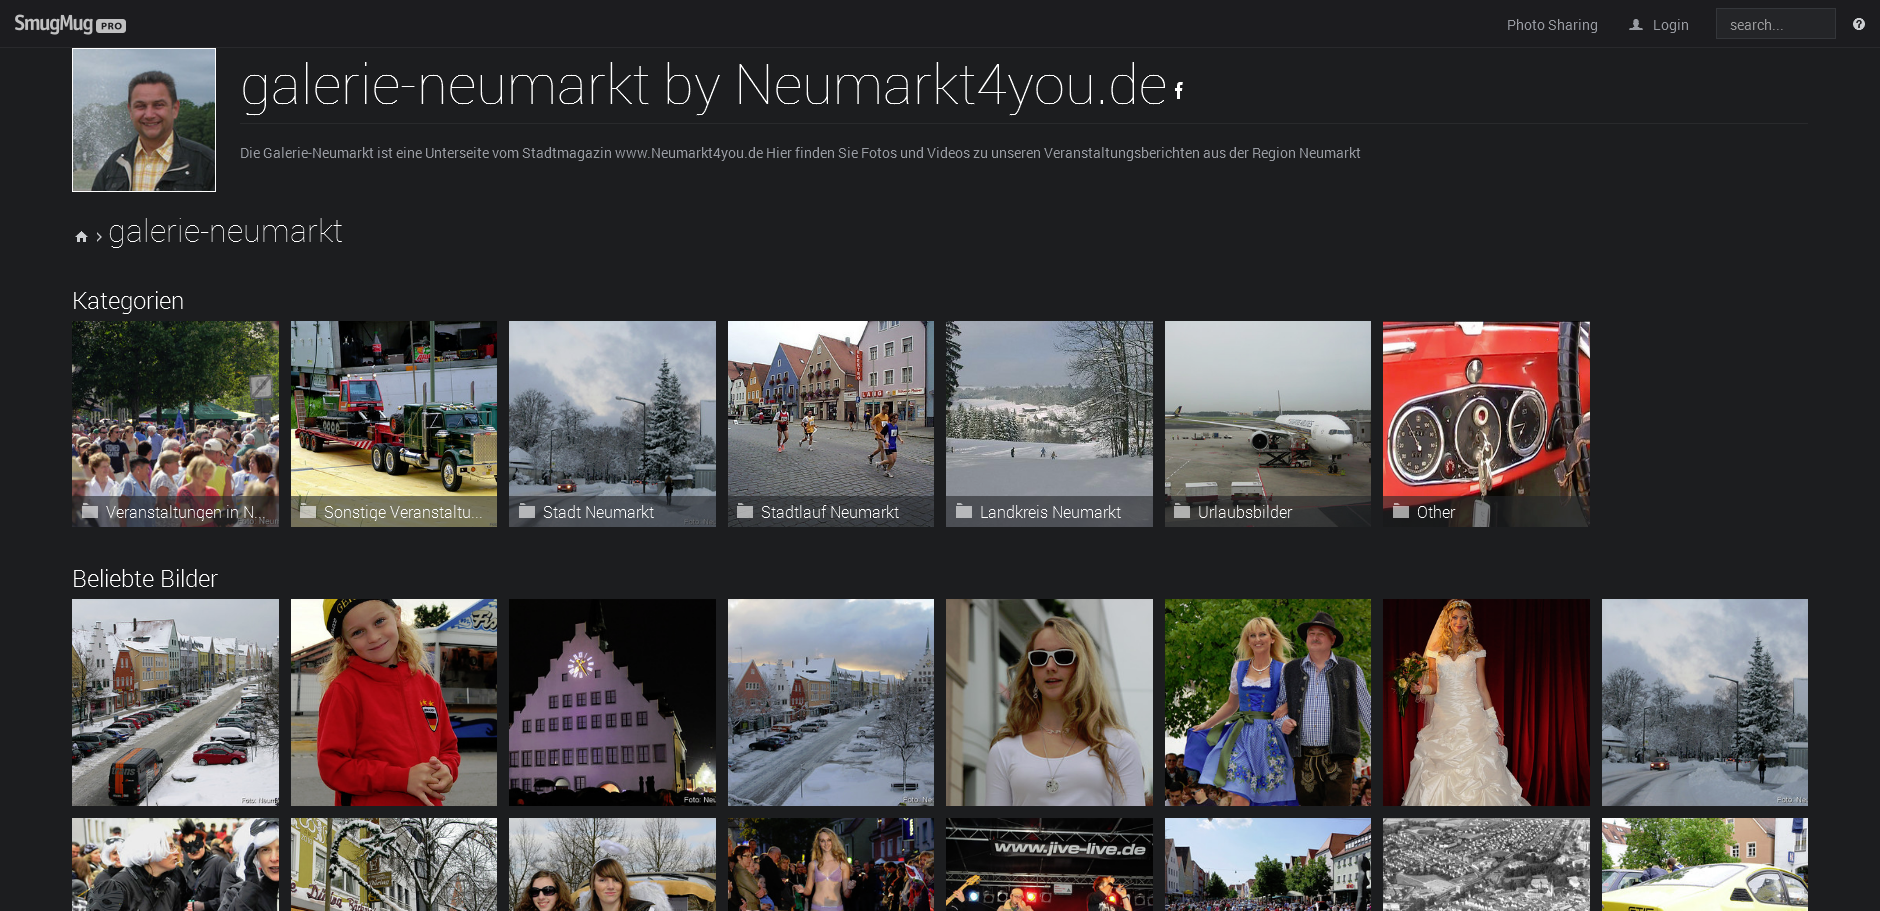The height and width of the screenshot is (911, 1880).
Task: Open the Facebook icon beside the title
Action: [1179, 91]
